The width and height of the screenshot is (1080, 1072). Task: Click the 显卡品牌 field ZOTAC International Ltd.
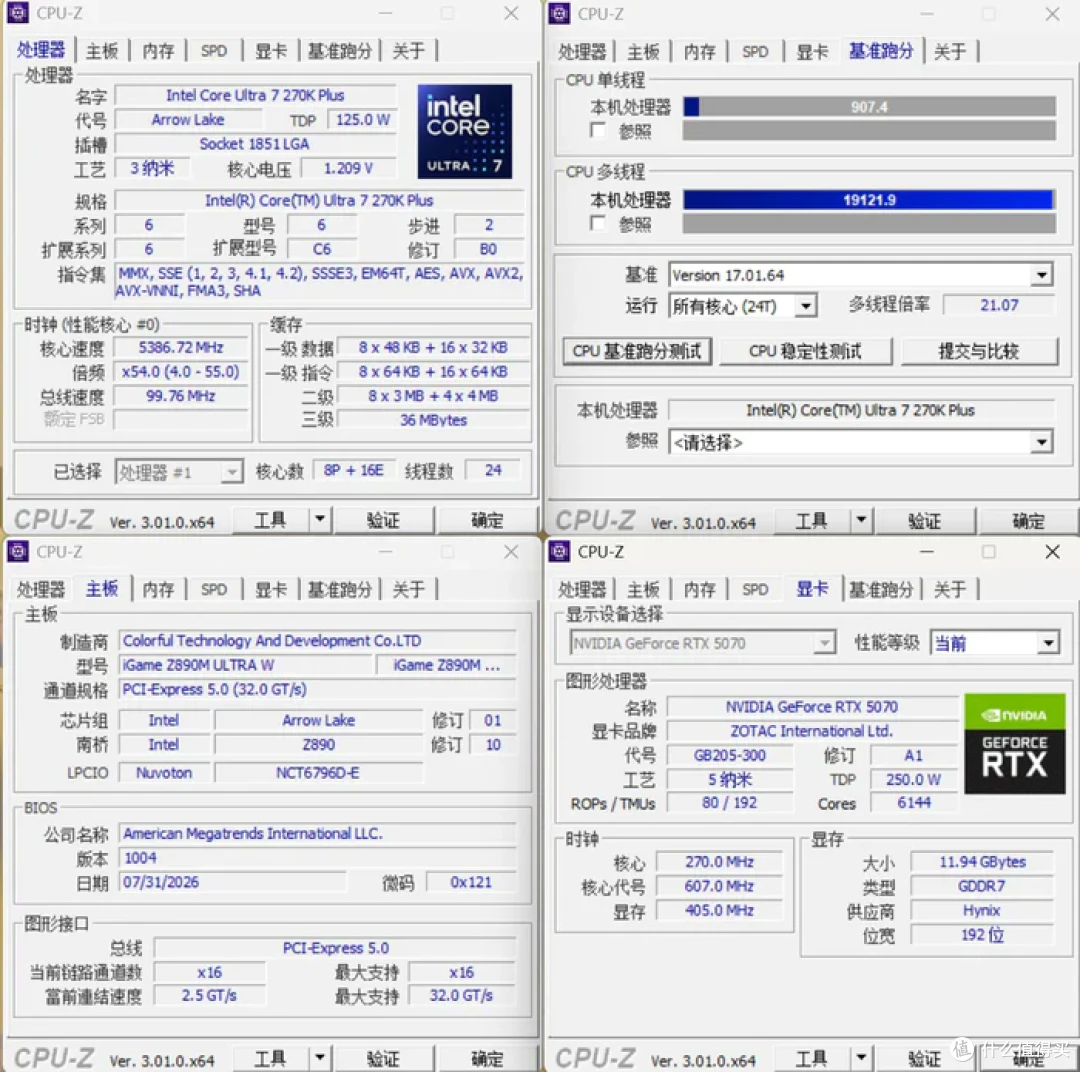pos(811,731)
